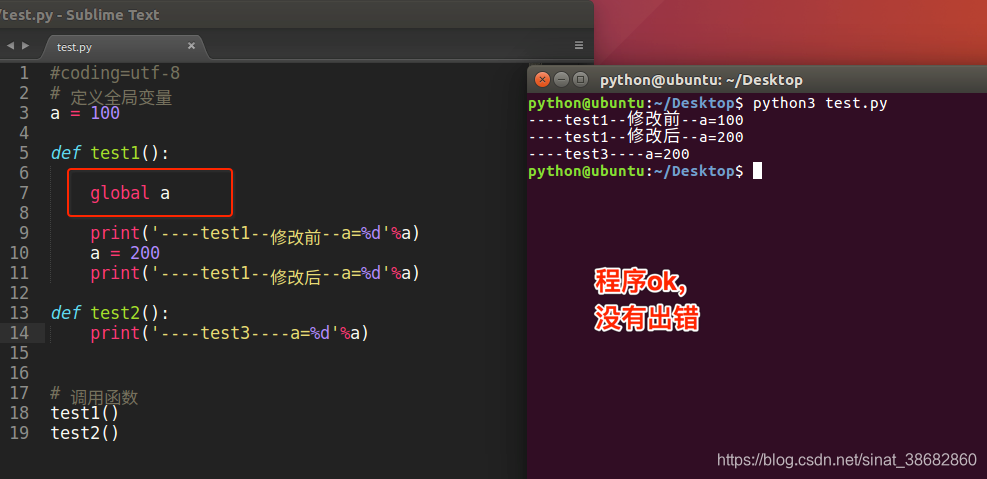Click terminal output '----test1--修改前--a=100'
Viewport: 987px width, 479px height.
tap(636, 120)
